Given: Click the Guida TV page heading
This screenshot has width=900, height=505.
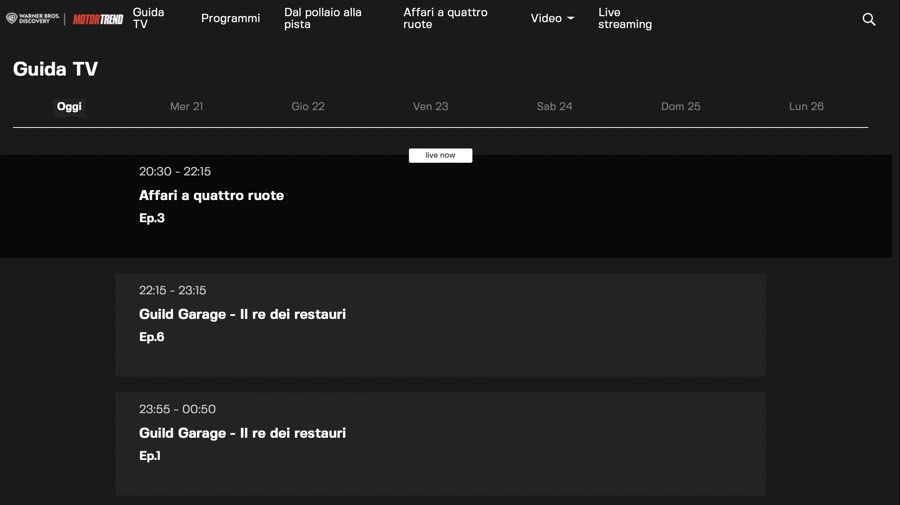Looking at the screenshot, I should (55, 69).
